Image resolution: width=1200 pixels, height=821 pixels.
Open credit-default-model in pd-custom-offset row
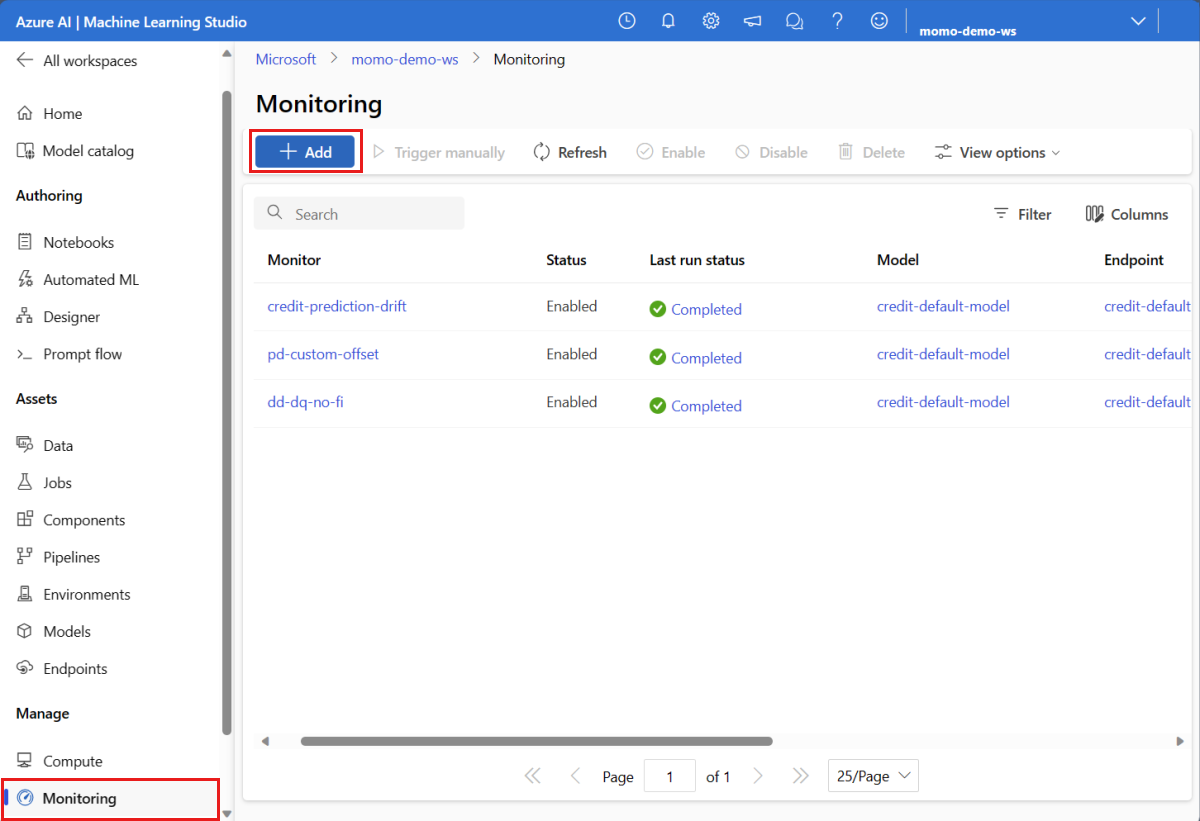click(943, 354)
